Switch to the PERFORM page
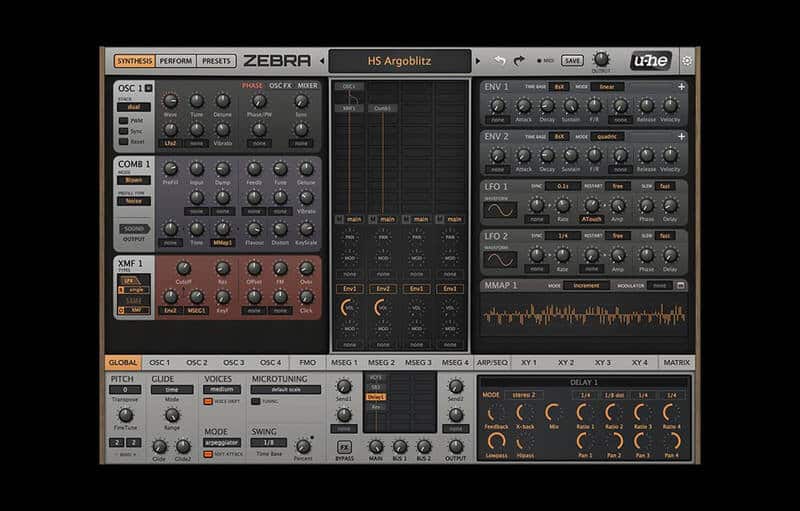This screenshot has width=800, height=511. [x=176, y=61]
